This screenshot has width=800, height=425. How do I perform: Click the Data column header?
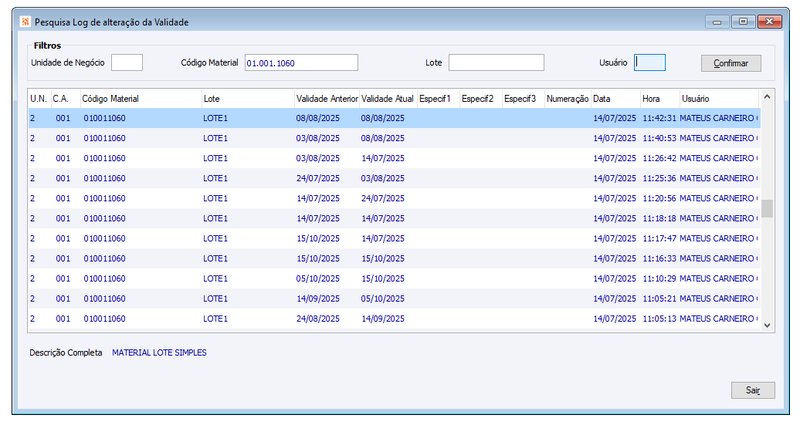coord(615,98)
